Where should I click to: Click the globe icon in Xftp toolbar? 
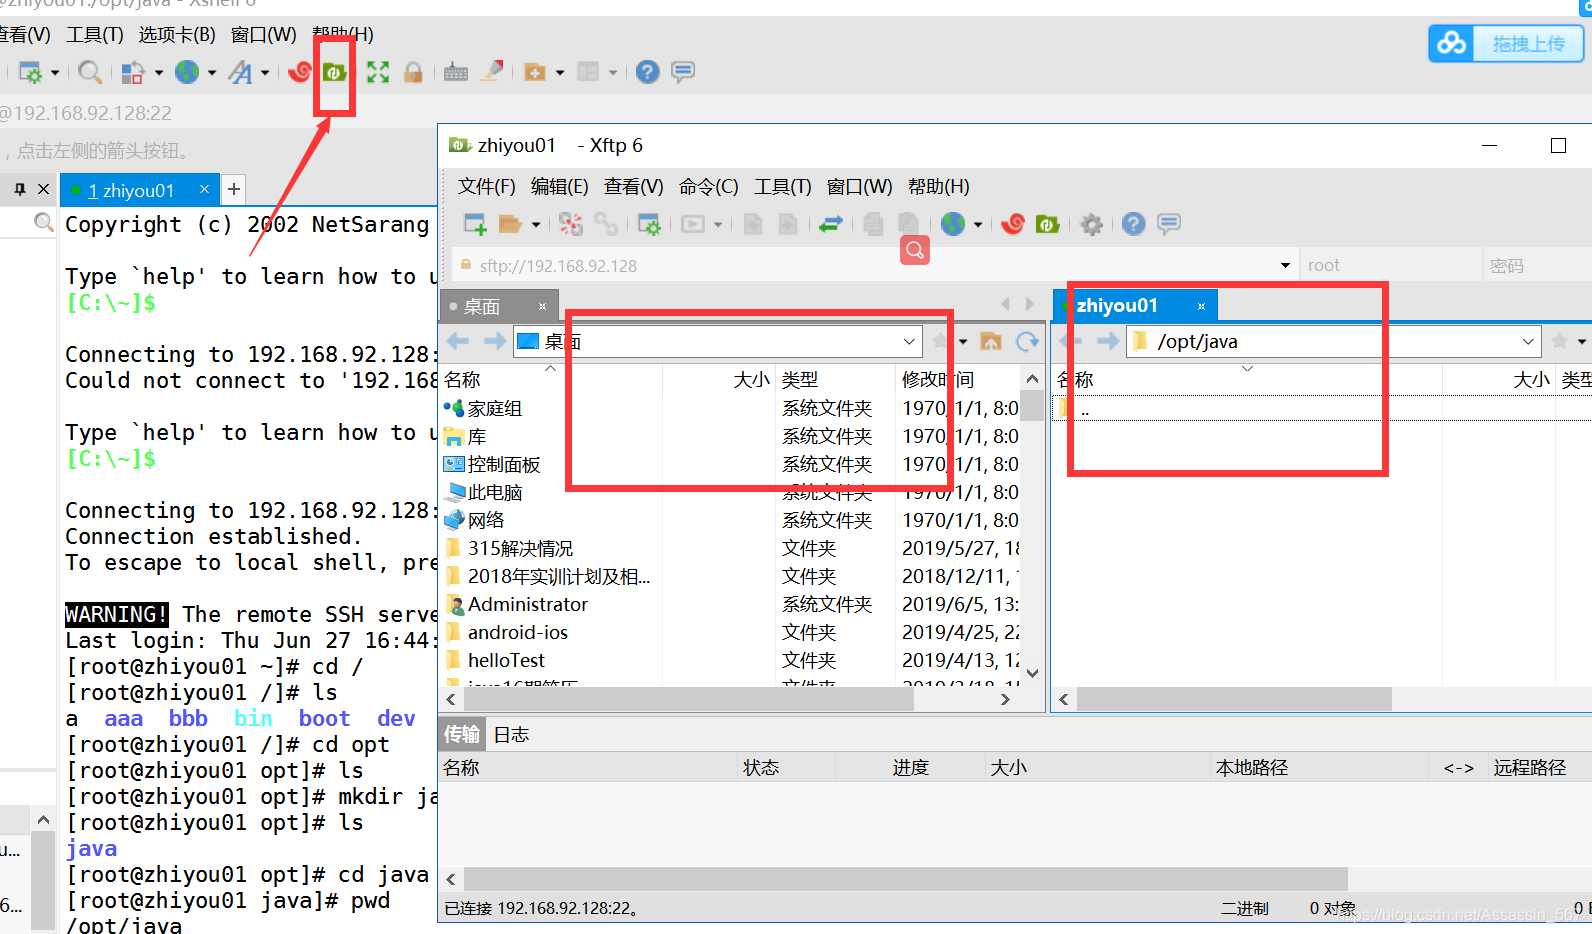[953, 224]
